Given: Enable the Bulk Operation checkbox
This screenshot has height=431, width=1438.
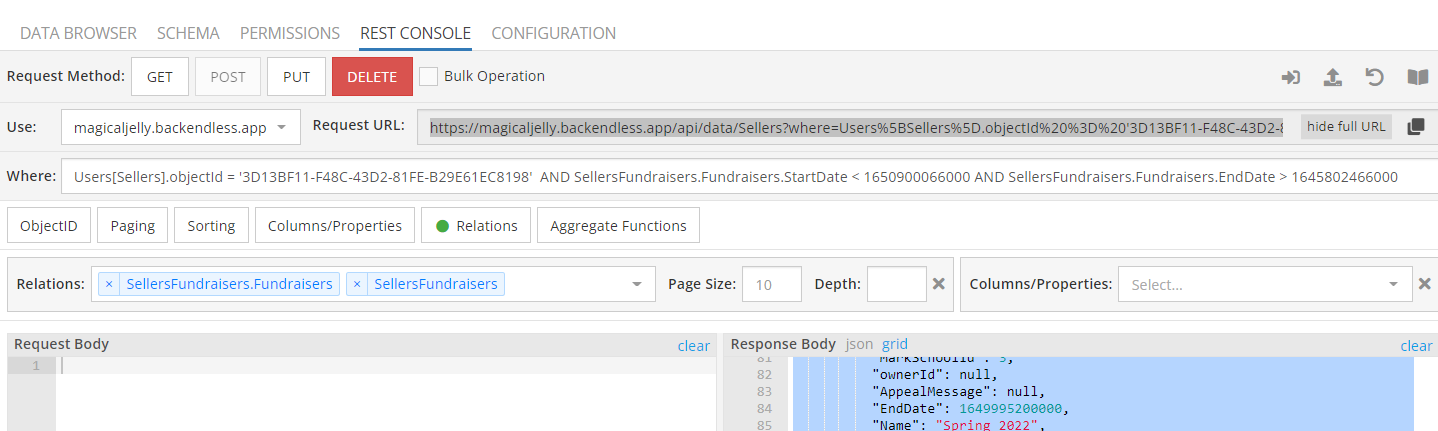Looking at the screenshot, I should click(428, 76).
